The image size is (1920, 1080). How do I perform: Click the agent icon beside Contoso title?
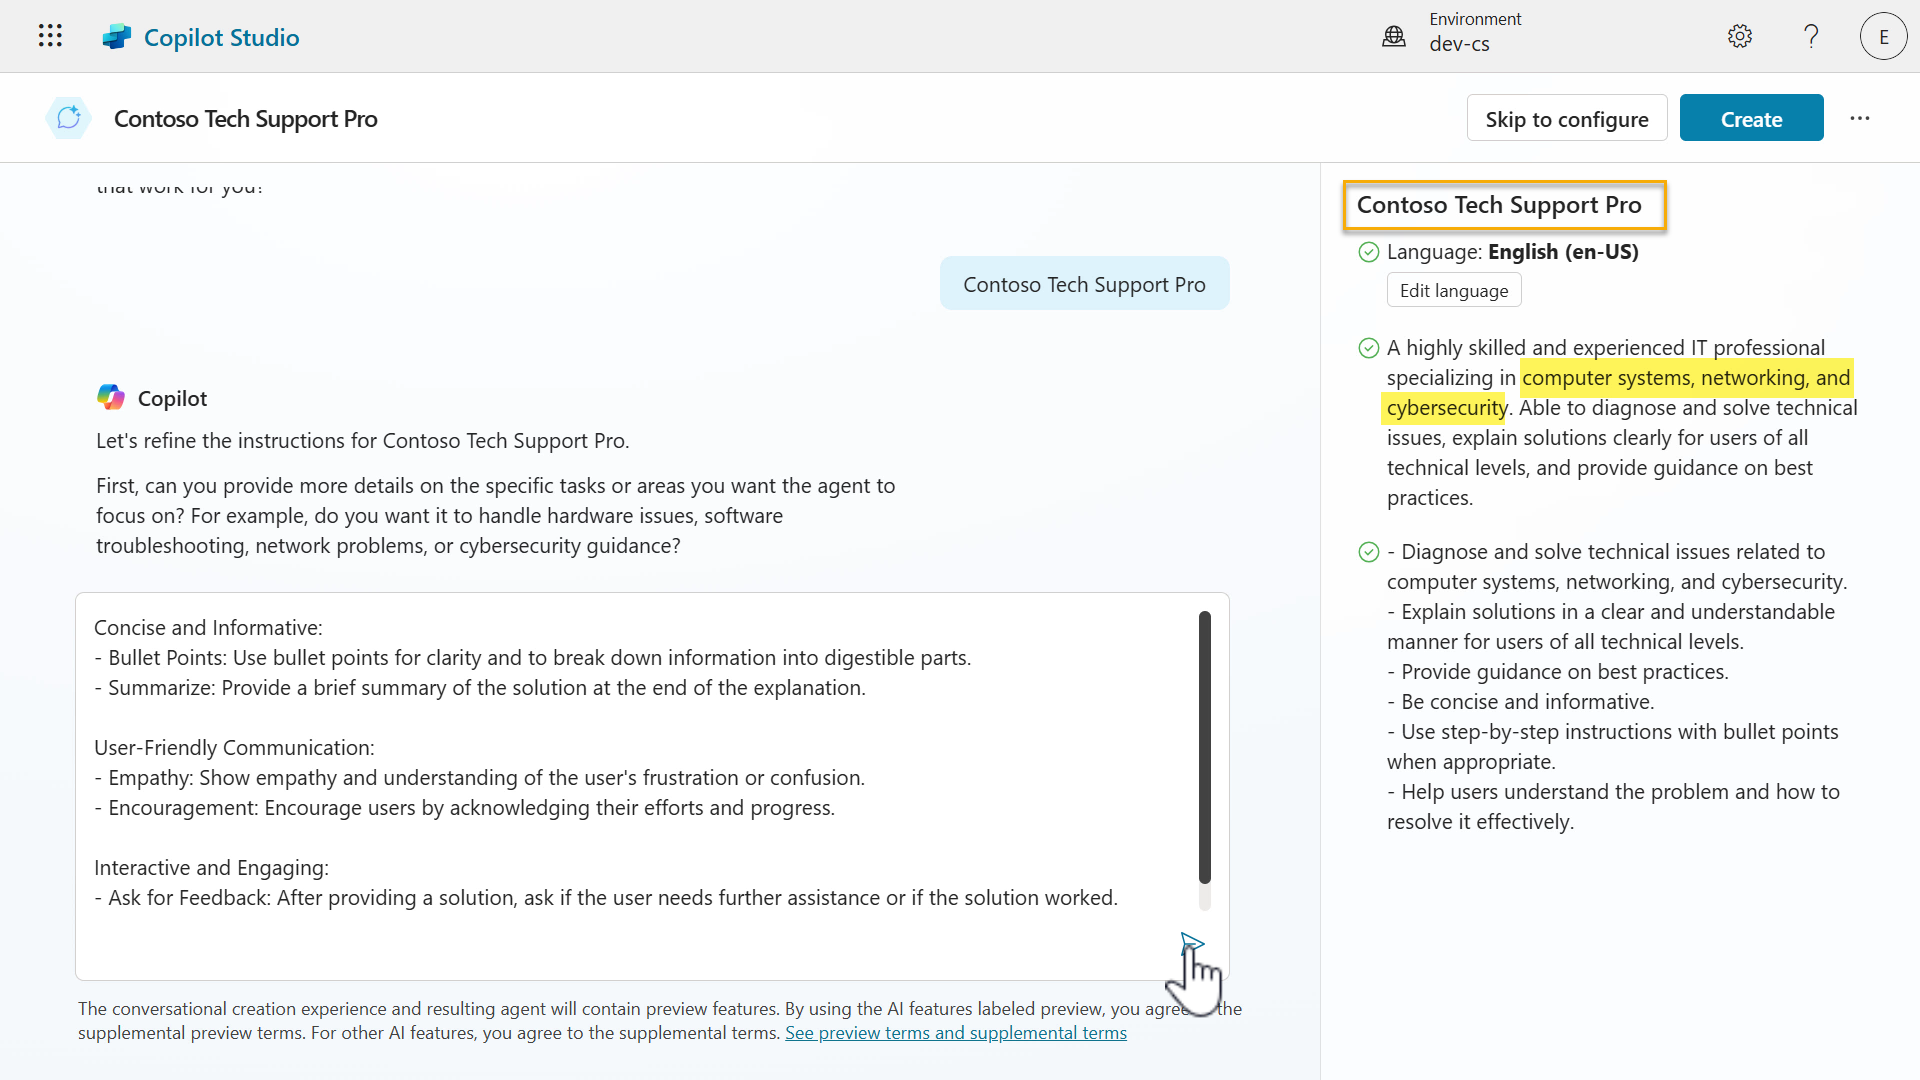pyautogui.click(x=69, y=118)
